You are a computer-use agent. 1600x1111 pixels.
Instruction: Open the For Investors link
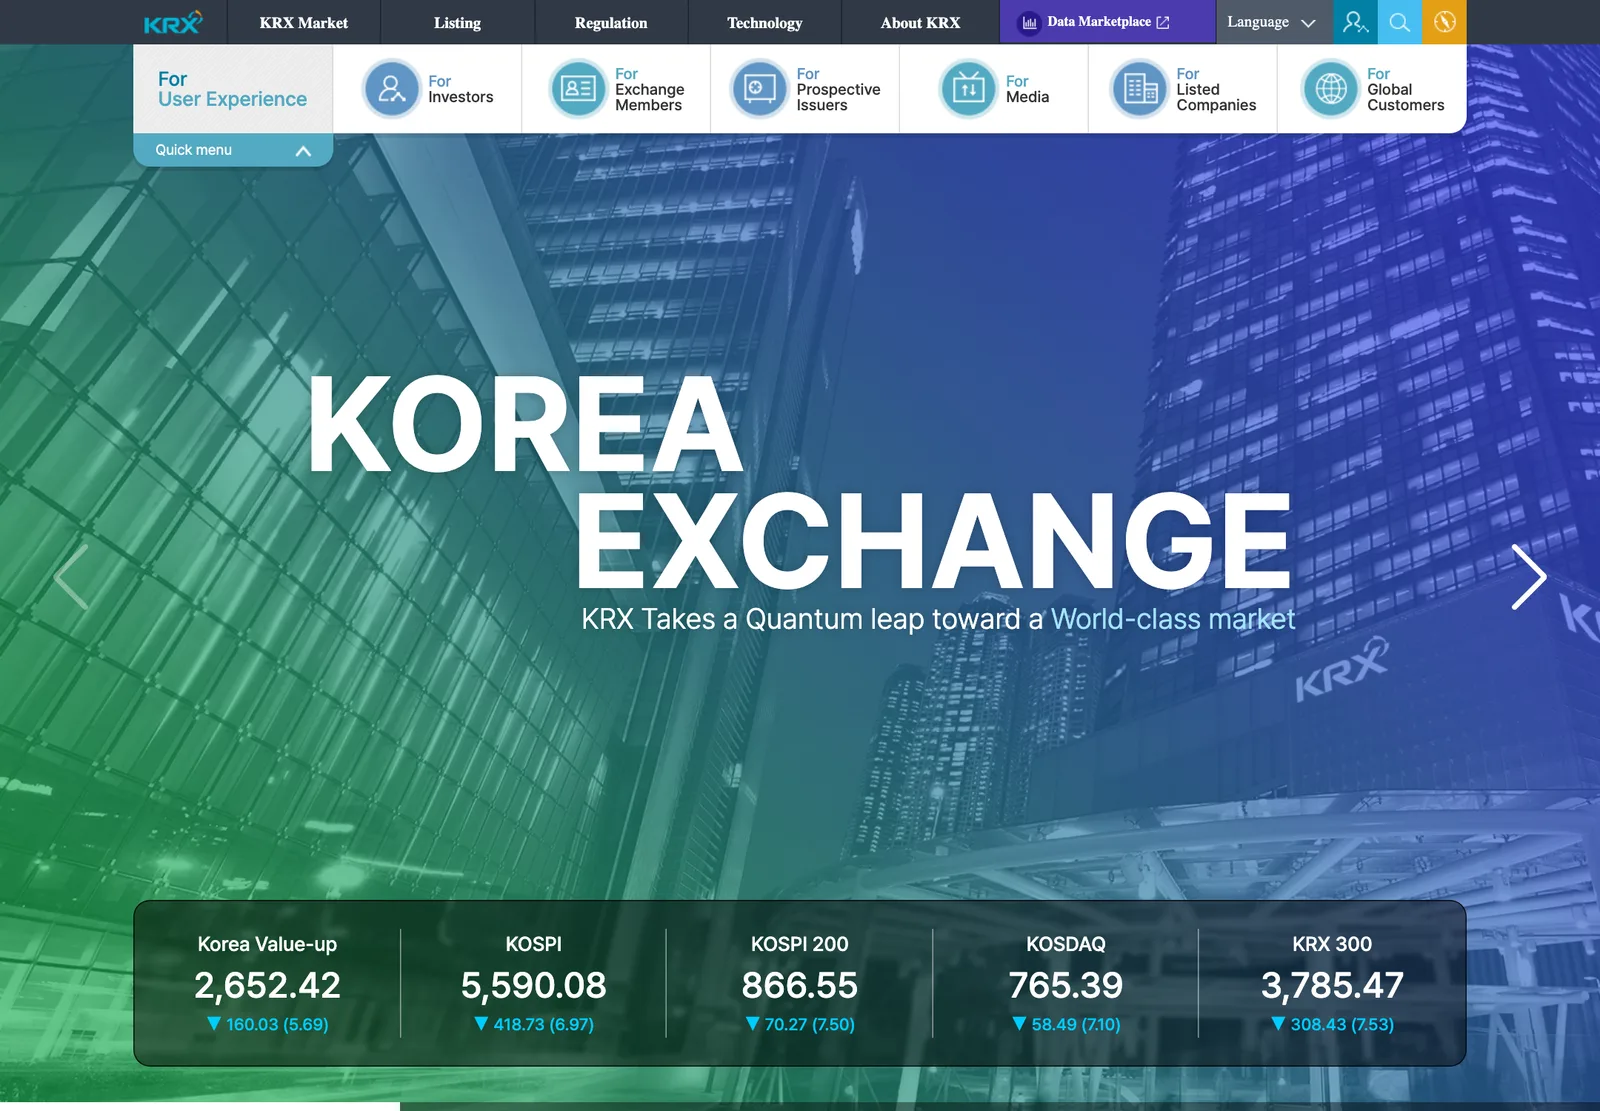(460, 89)
